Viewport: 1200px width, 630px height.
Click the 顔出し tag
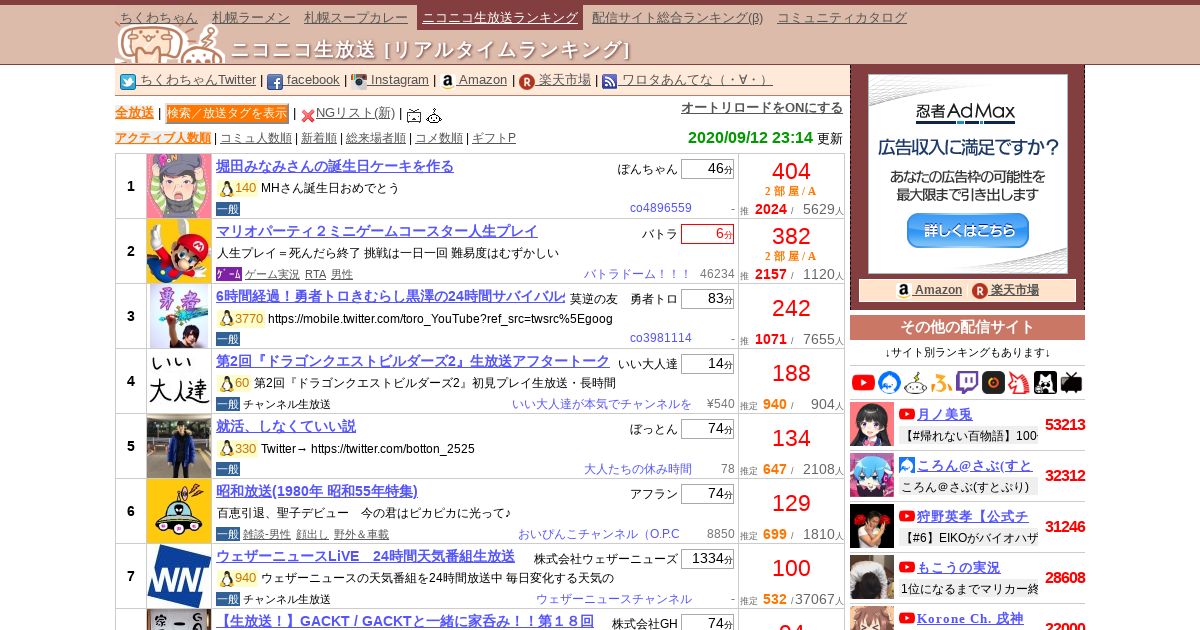pos(312,534)
